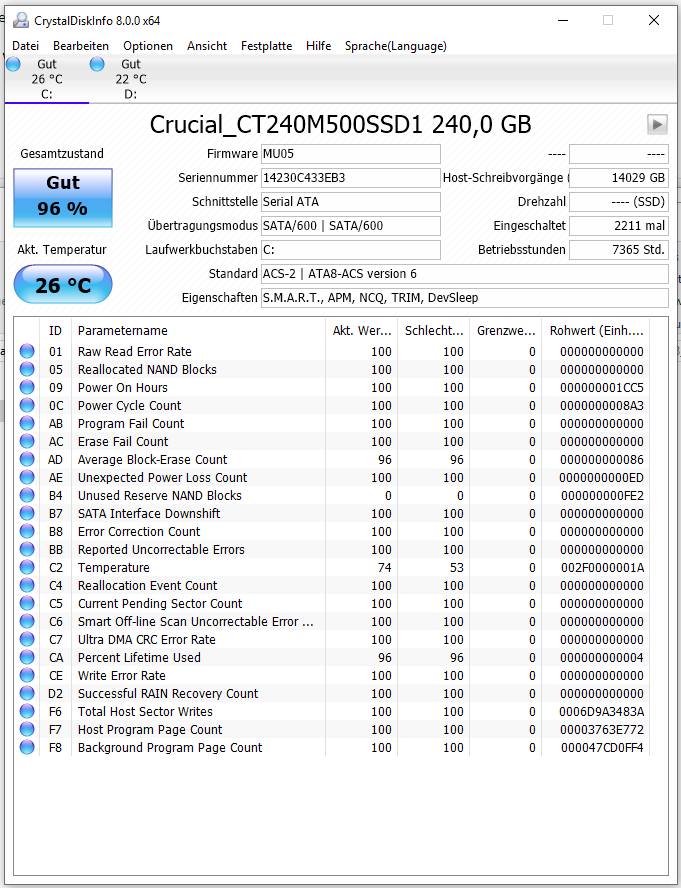Viewport: 681px width, 888px height.
Task: Open the Datei menu
Action: (25, 46)
